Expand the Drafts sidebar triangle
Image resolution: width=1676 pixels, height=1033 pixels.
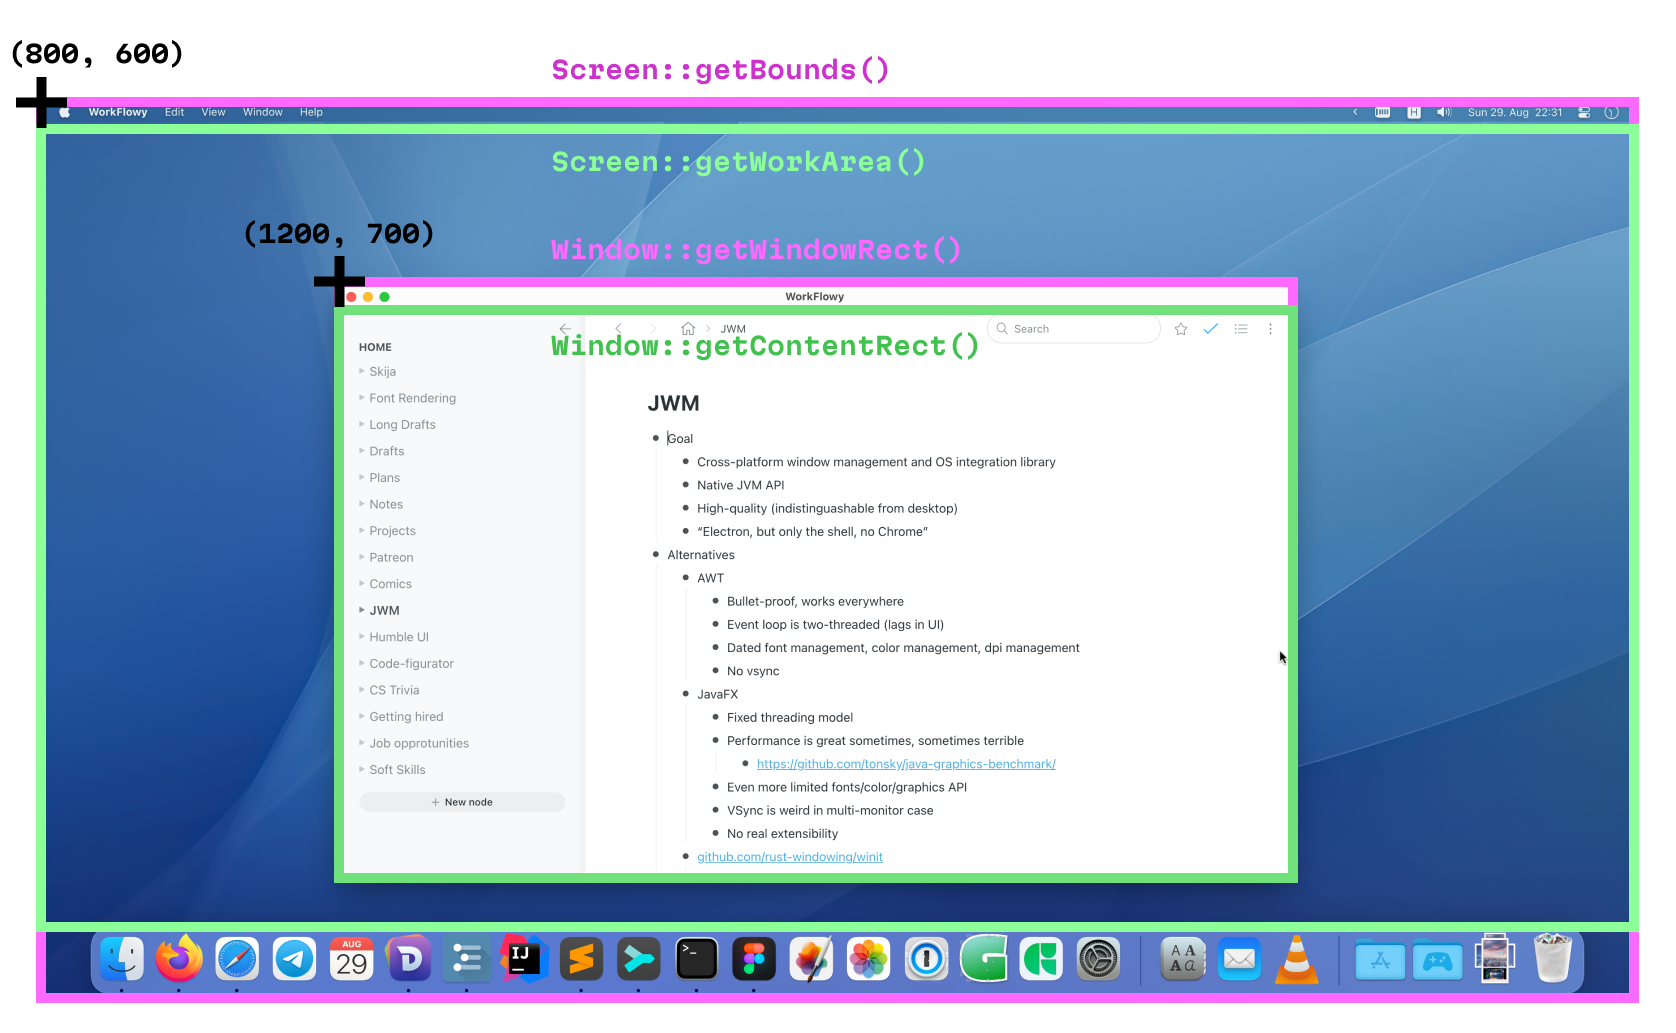tap(362, 451)
